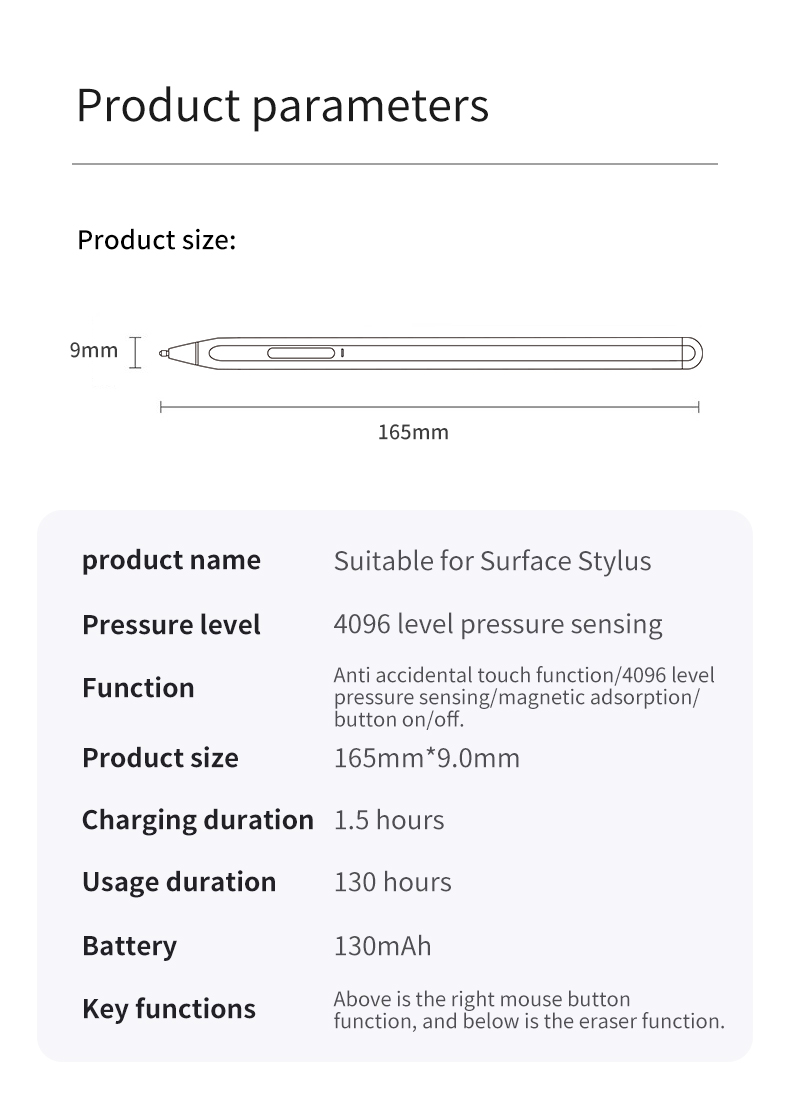This screenshot has width=790, height=1096.
Task: Click the 9mm dimension label
Action: pyautogui.click(x=94, y=349)
